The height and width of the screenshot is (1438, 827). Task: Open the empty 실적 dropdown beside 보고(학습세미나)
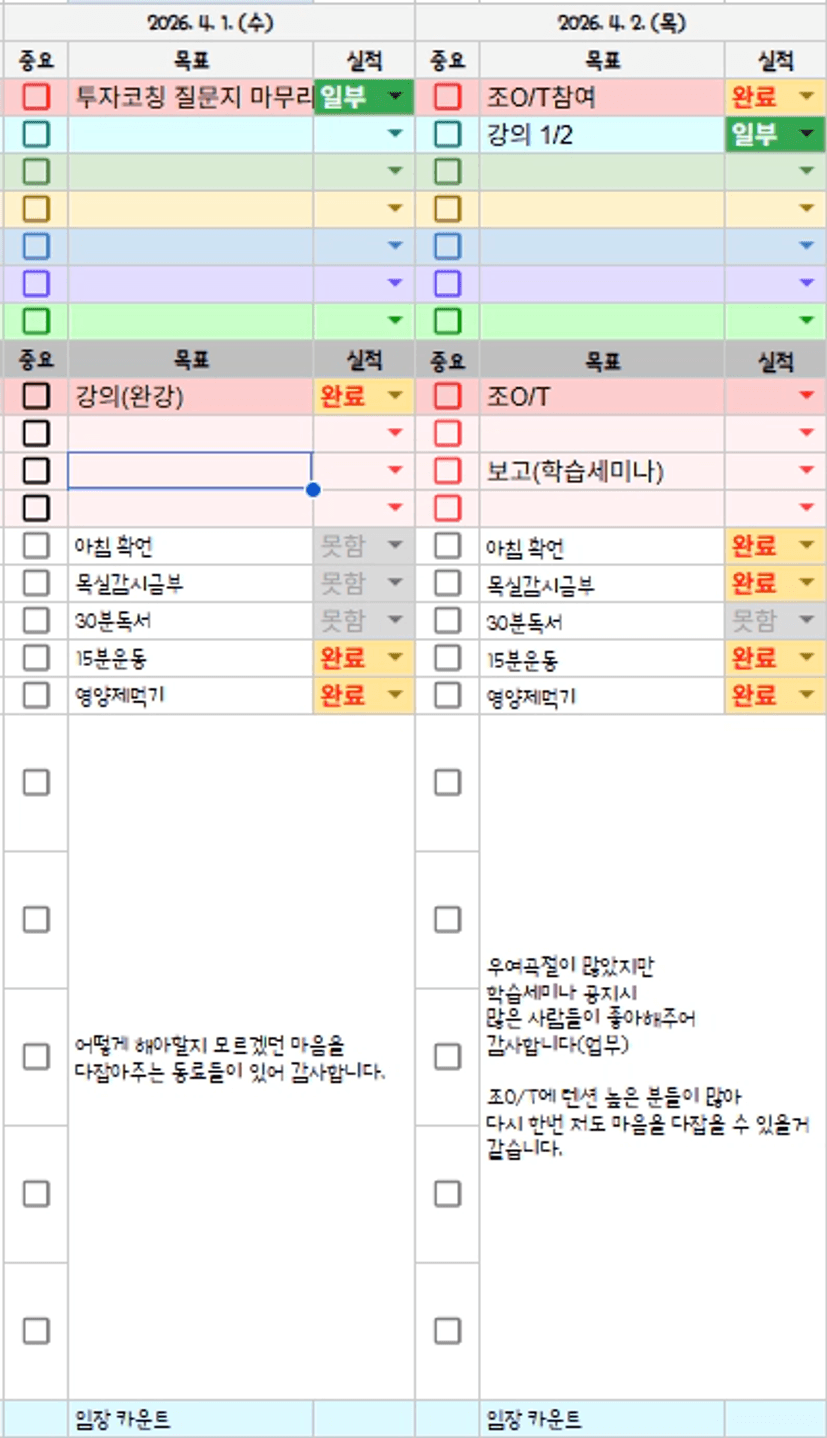click(808, 471)
